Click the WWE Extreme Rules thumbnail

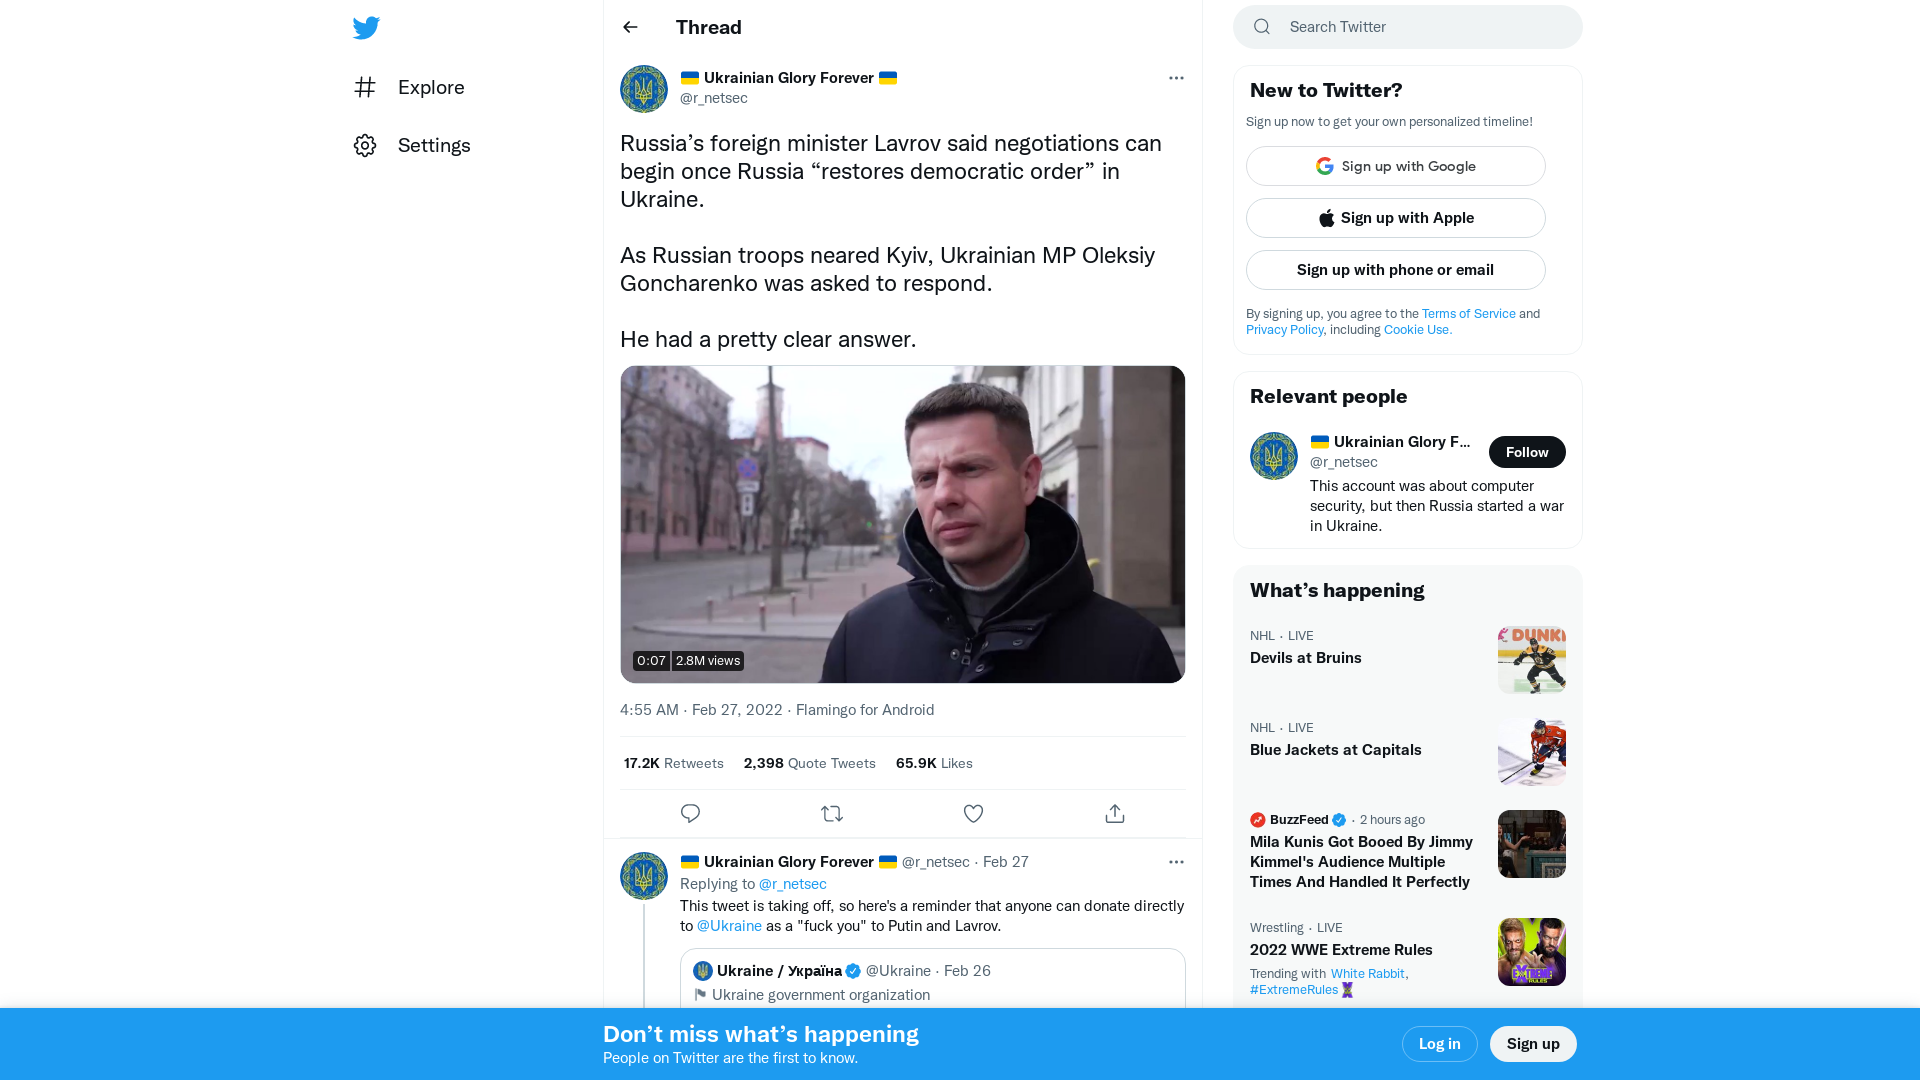pyautogui.click(x=1532, y=952)
